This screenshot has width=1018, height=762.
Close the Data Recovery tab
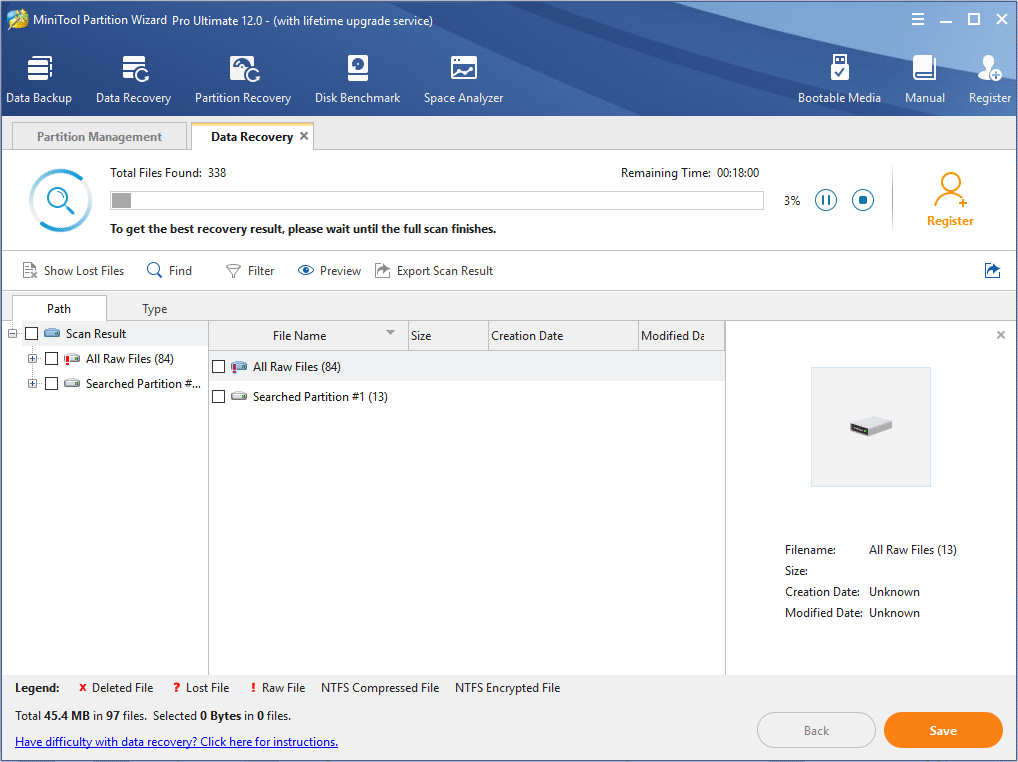[x=304, y=136]
